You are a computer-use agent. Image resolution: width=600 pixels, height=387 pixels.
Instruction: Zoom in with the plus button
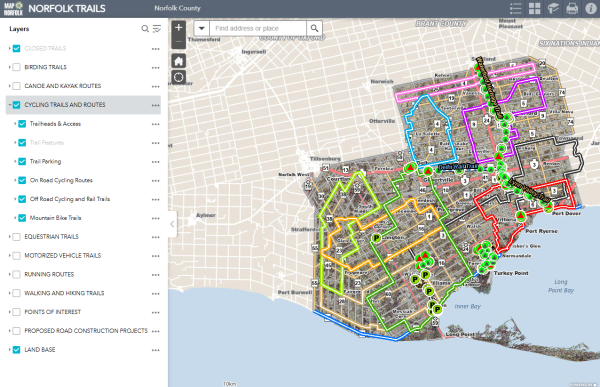[x=178, y=28]
